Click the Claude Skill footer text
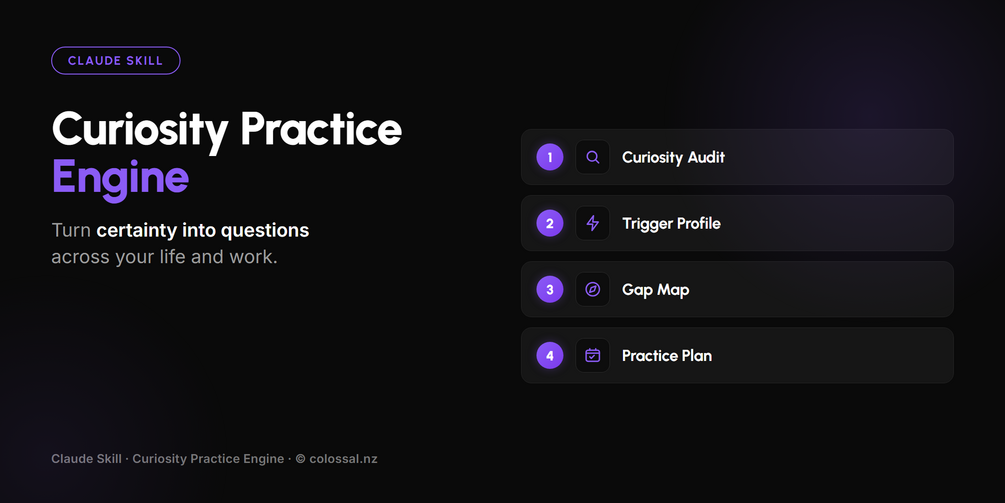The height and width of the screenshot is (503, 1005). [87, 459]
